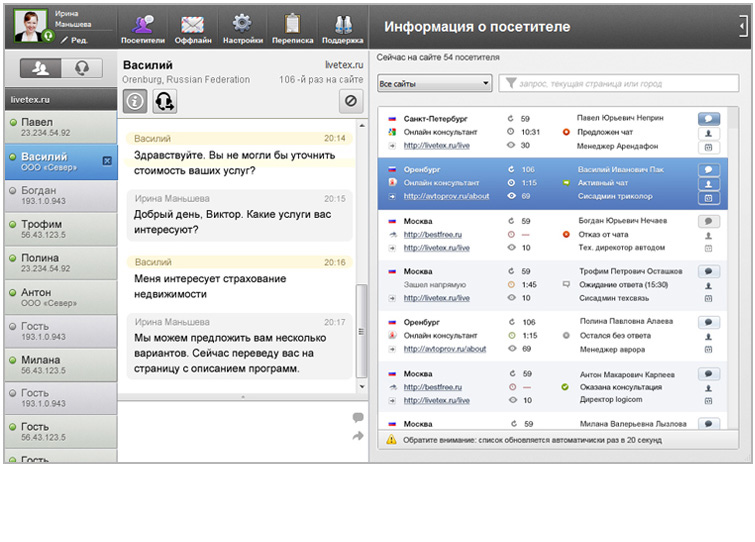Screen dimensions: 755x542
Task: Open the Посетители visitors section
Action: tap(143, 27)
